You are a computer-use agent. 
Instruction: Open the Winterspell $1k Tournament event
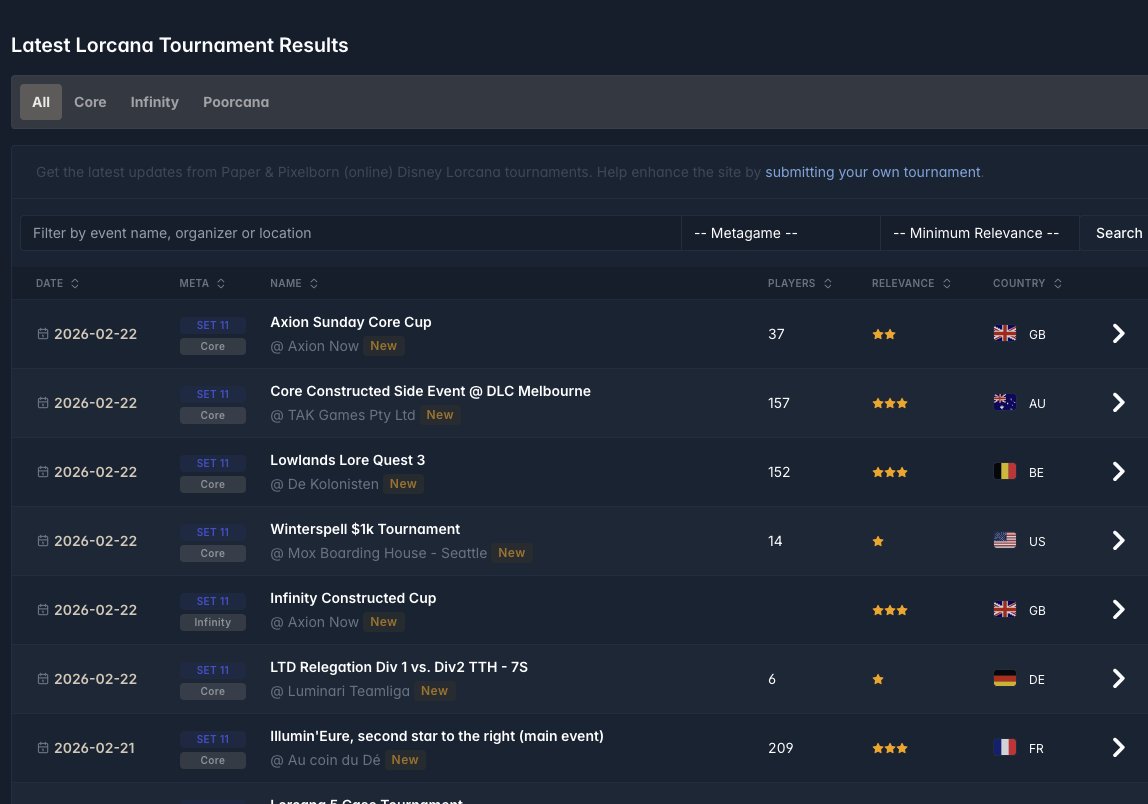365,529
